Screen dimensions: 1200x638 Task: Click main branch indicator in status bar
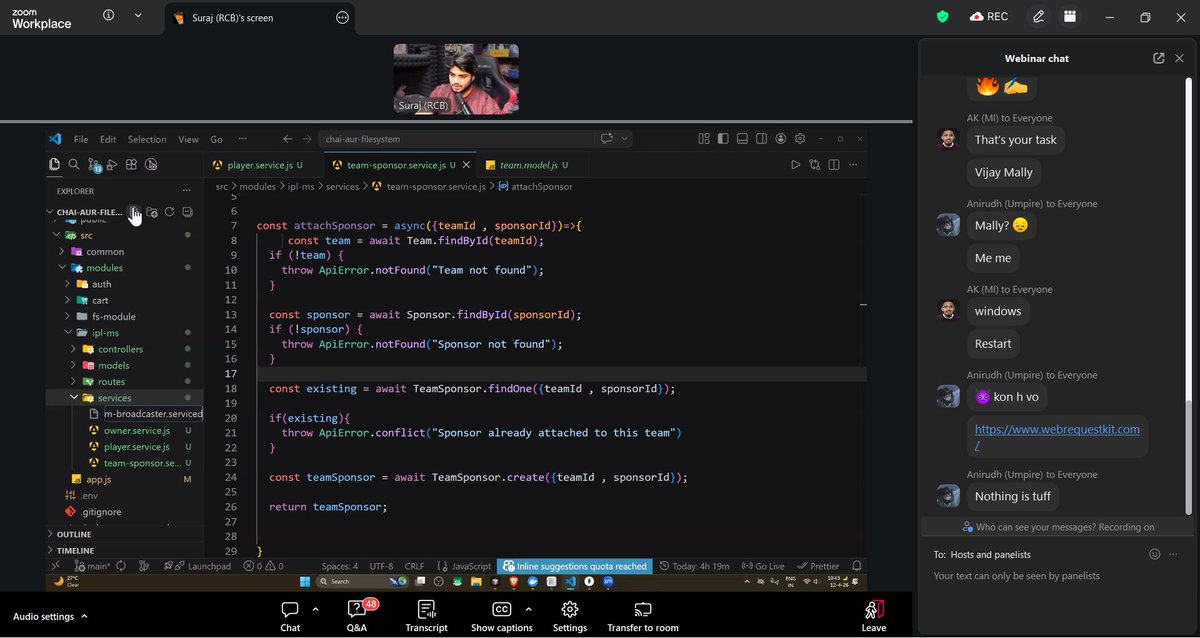[x=92, y=566]
